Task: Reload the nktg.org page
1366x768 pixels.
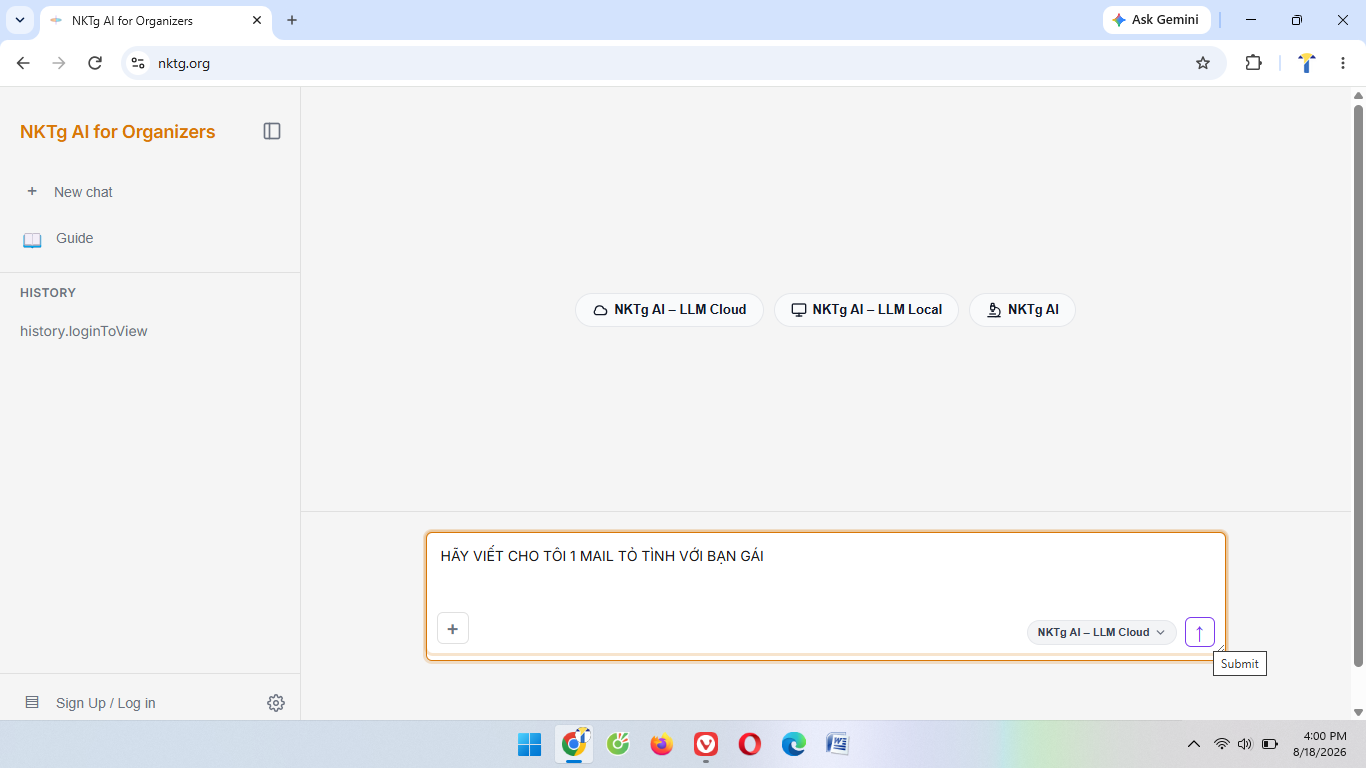Action: tap(95, 63)
